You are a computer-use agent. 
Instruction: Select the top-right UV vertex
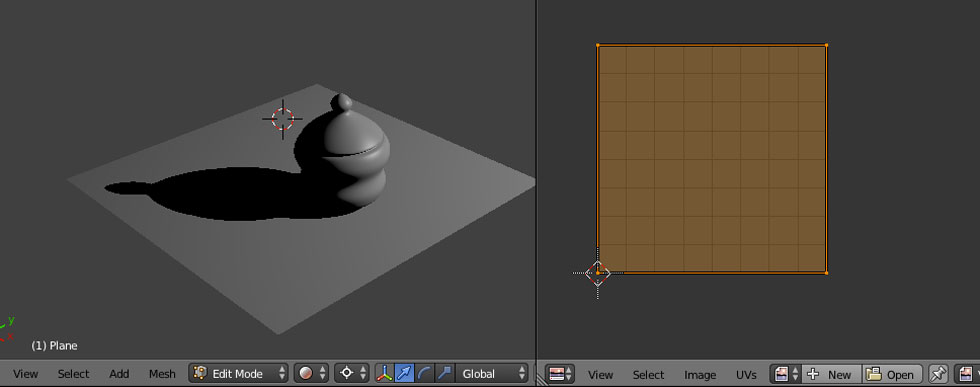(826, 45)
